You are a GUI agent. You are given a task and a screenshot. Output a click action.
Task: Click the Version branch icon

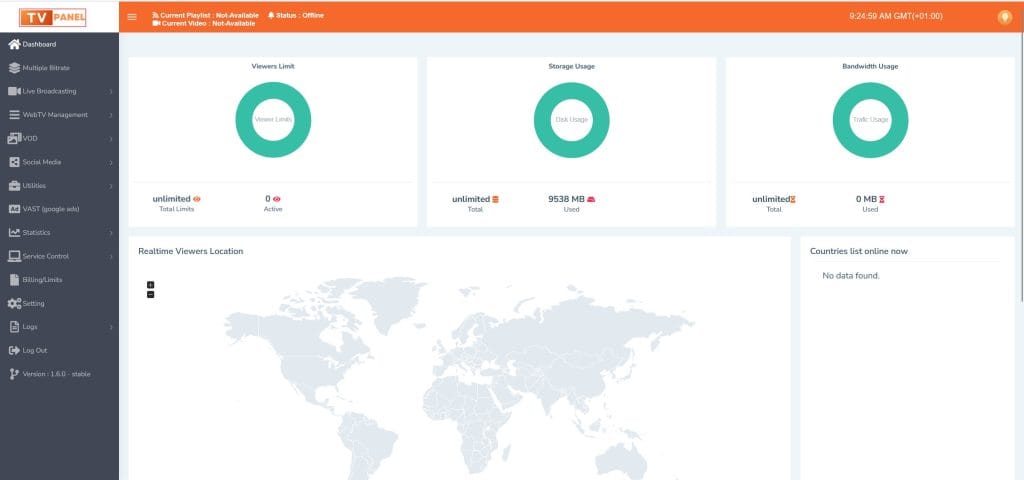point(14,374)
